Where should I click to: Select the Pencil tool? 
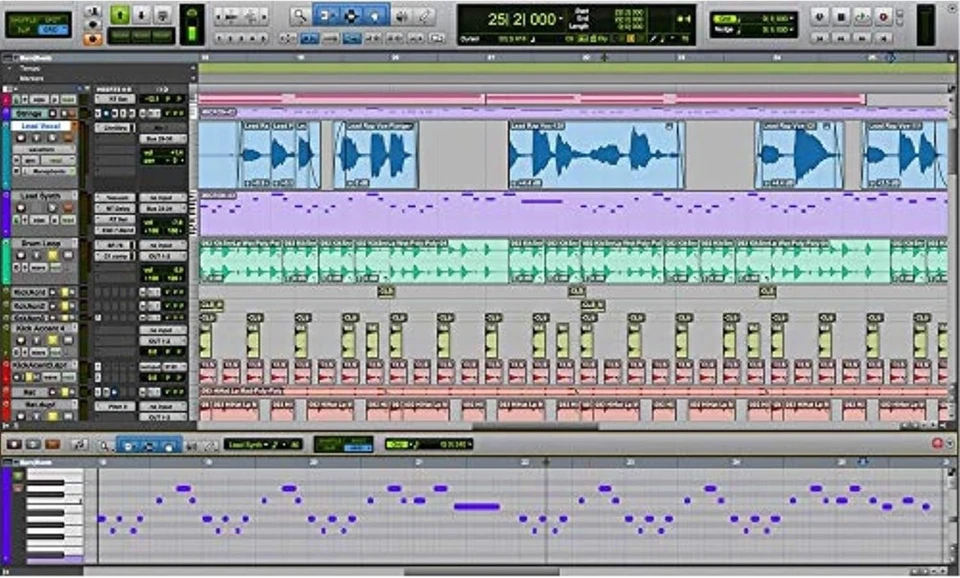tap(424, 15)
